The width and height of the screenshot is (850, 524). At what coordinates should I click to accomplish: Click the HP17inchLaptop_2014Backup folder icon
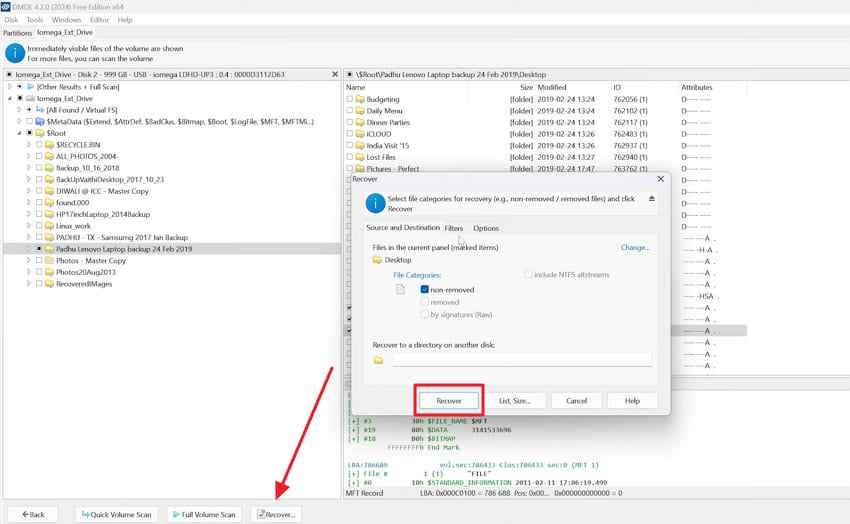tap(49, 214)
